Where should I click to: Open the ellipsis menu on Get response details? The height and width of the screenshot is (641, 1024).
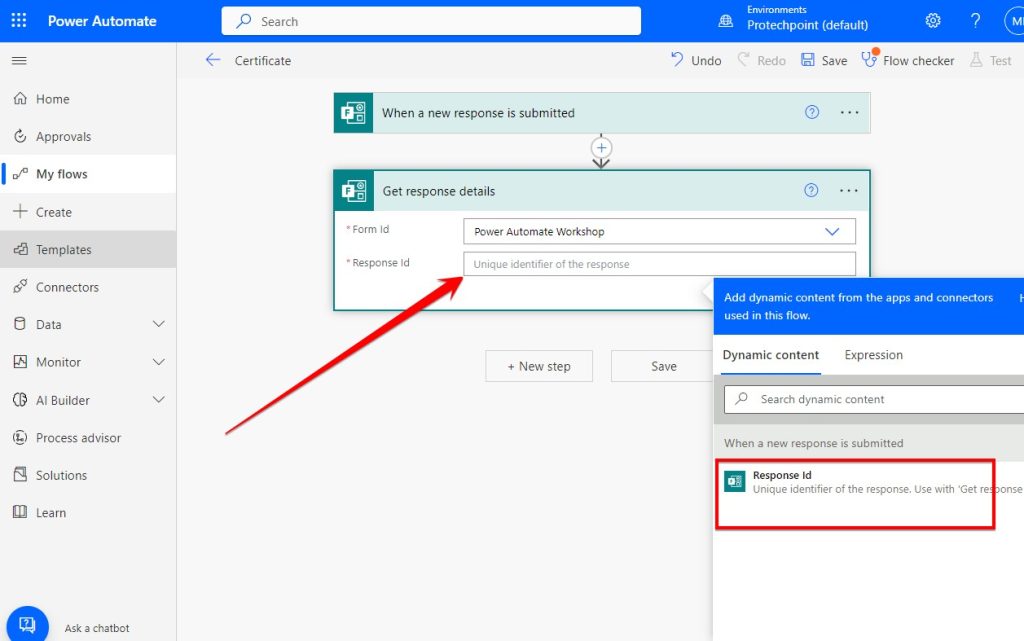848,190
